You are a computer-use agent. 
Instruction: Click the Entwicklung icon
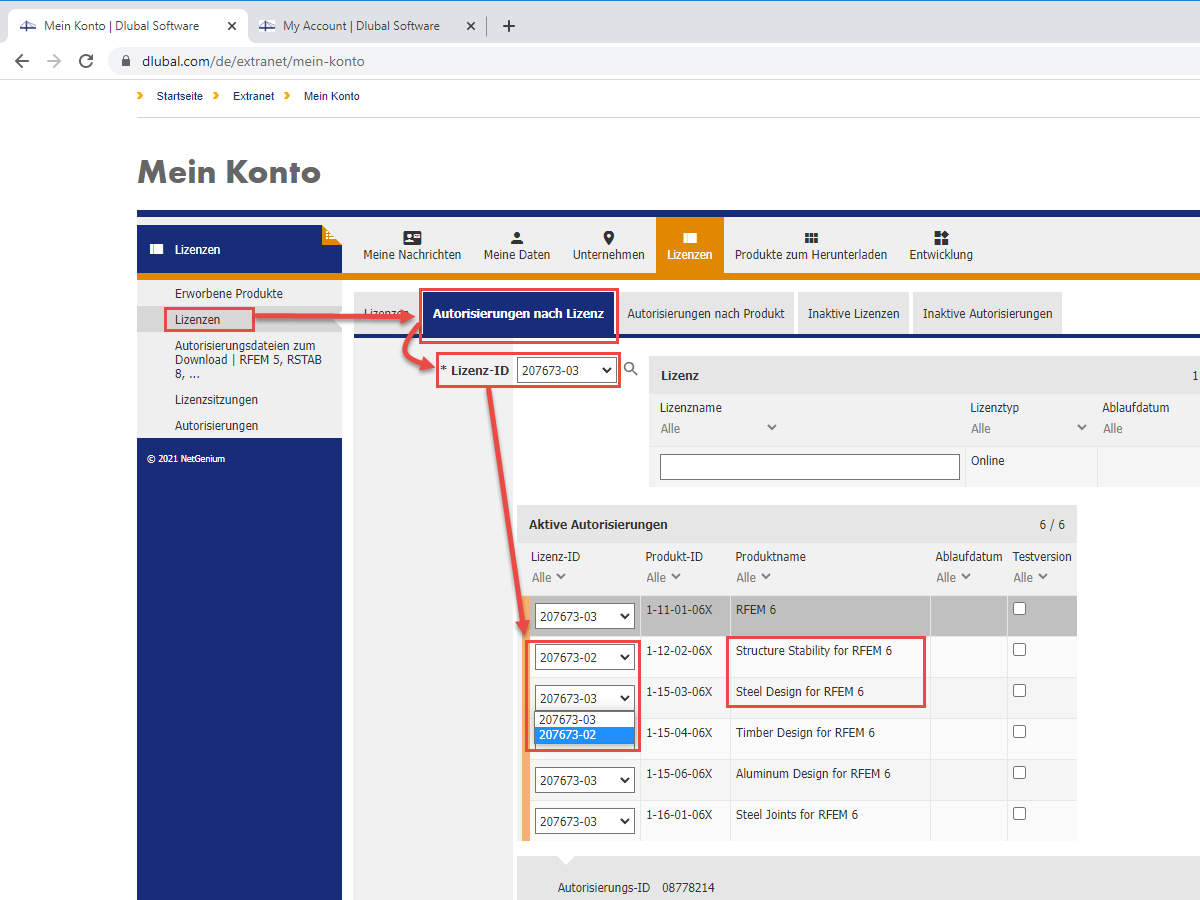pos(941,238)
